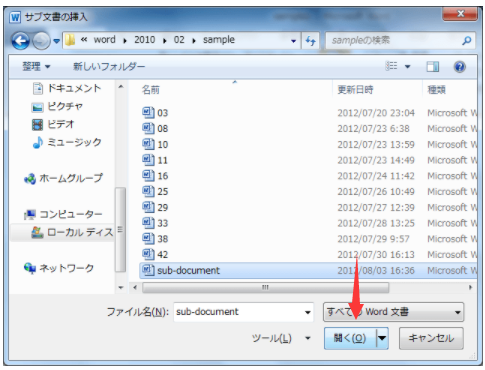Click date 2012/07/26 10:49 of file 25
The height and width of the screenshot is (370, 485).
pos(376,192)
